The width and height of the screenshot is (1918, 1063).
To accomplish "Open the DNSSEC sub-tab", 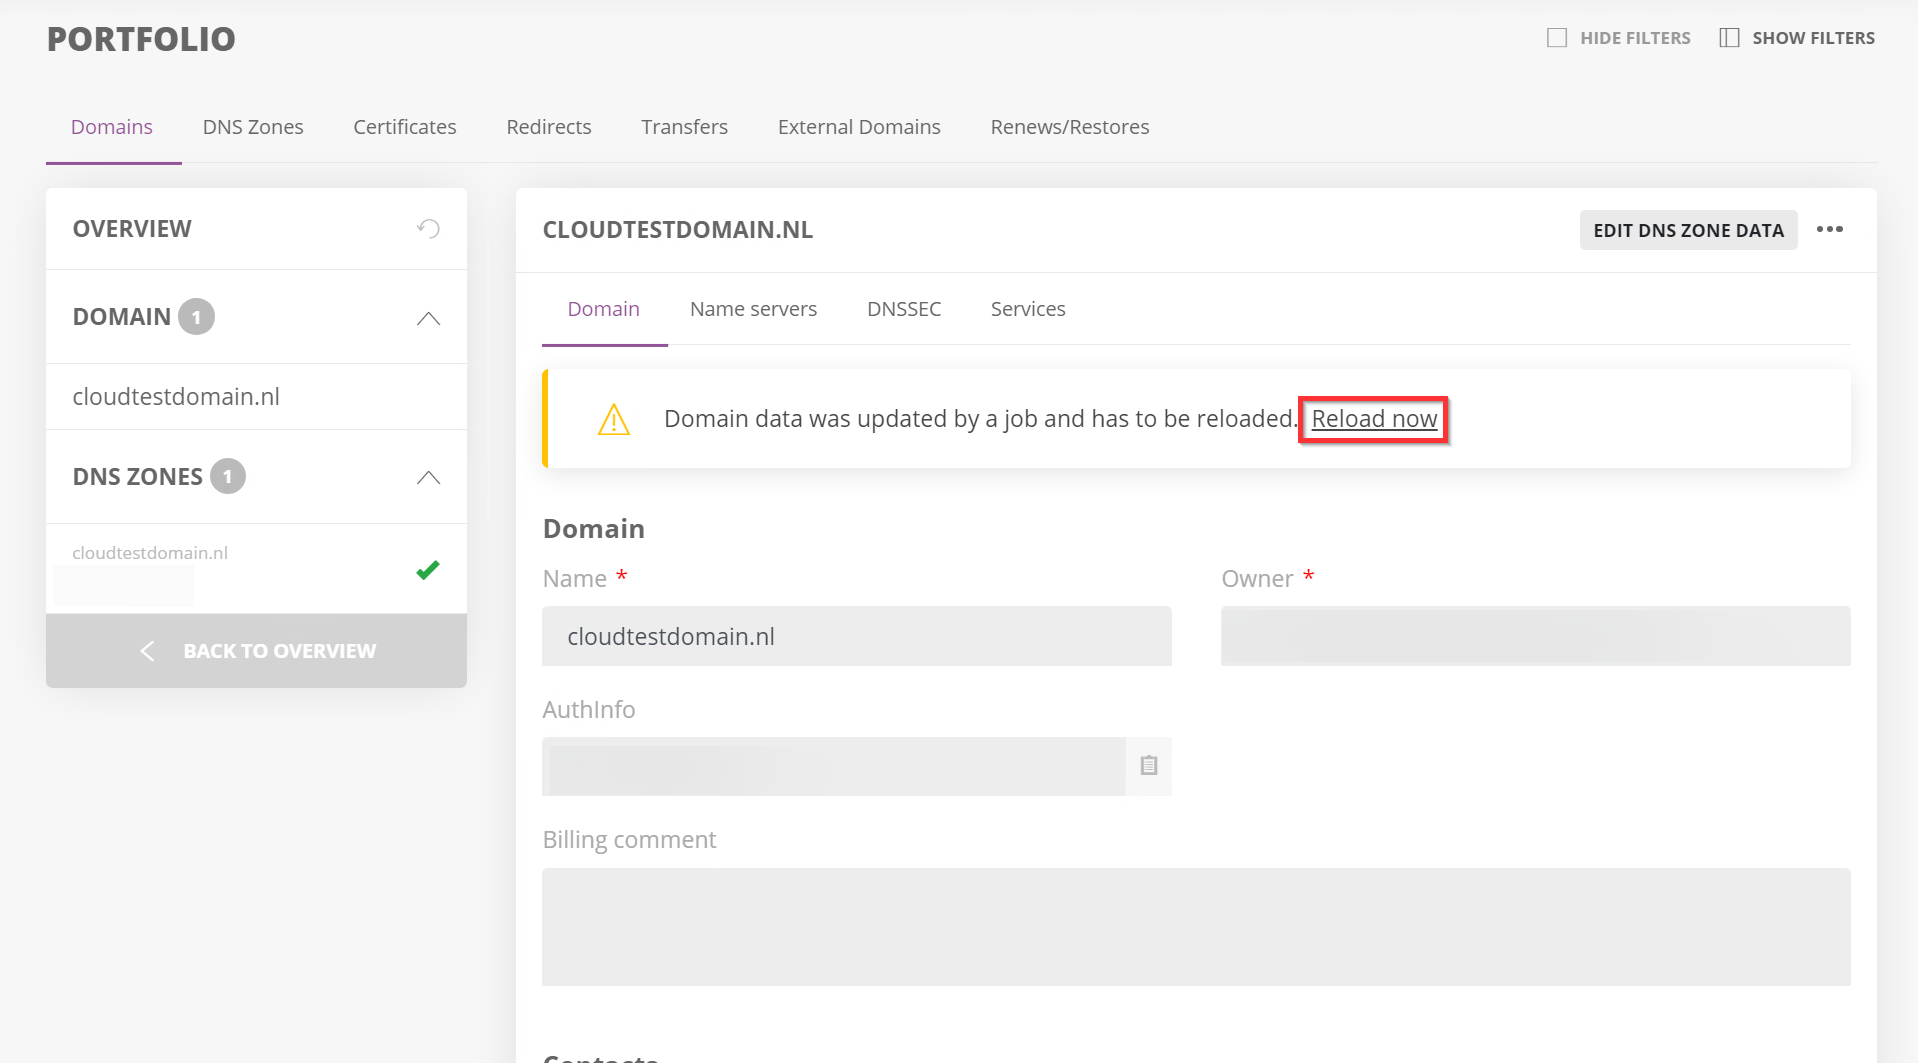I will click(904, 309).
